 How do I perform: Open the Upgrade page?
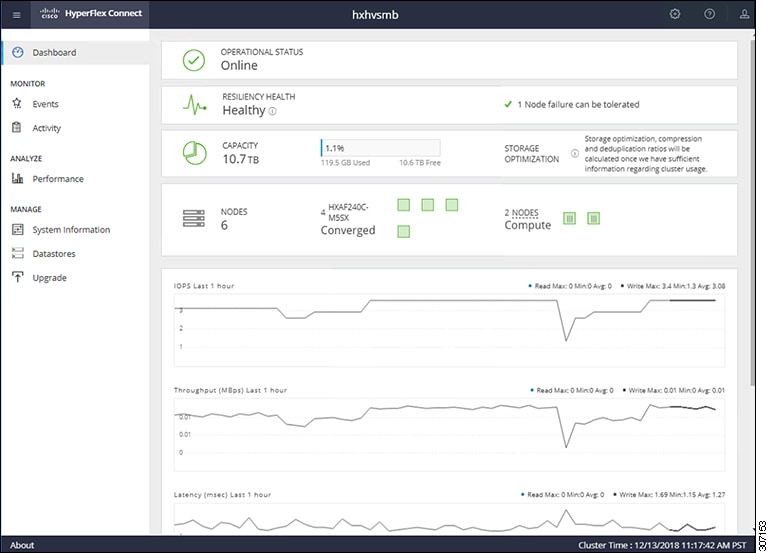click(49, 278)
